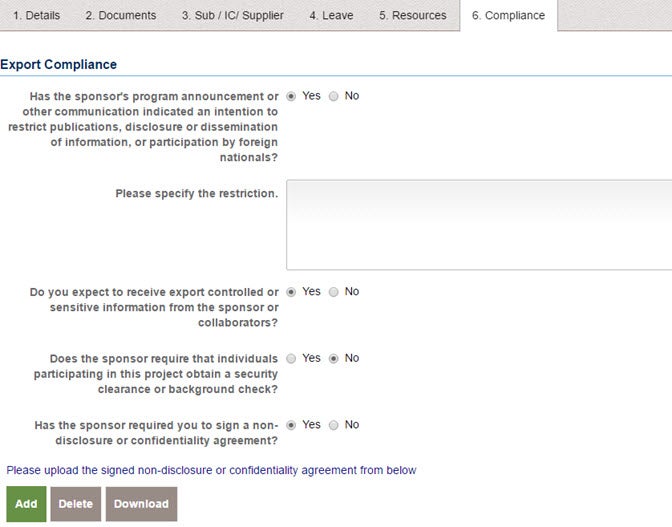Screen dimensions: 672x527
Task: Pick No for signing non-disclosure agreement
Action: point(333,425)
